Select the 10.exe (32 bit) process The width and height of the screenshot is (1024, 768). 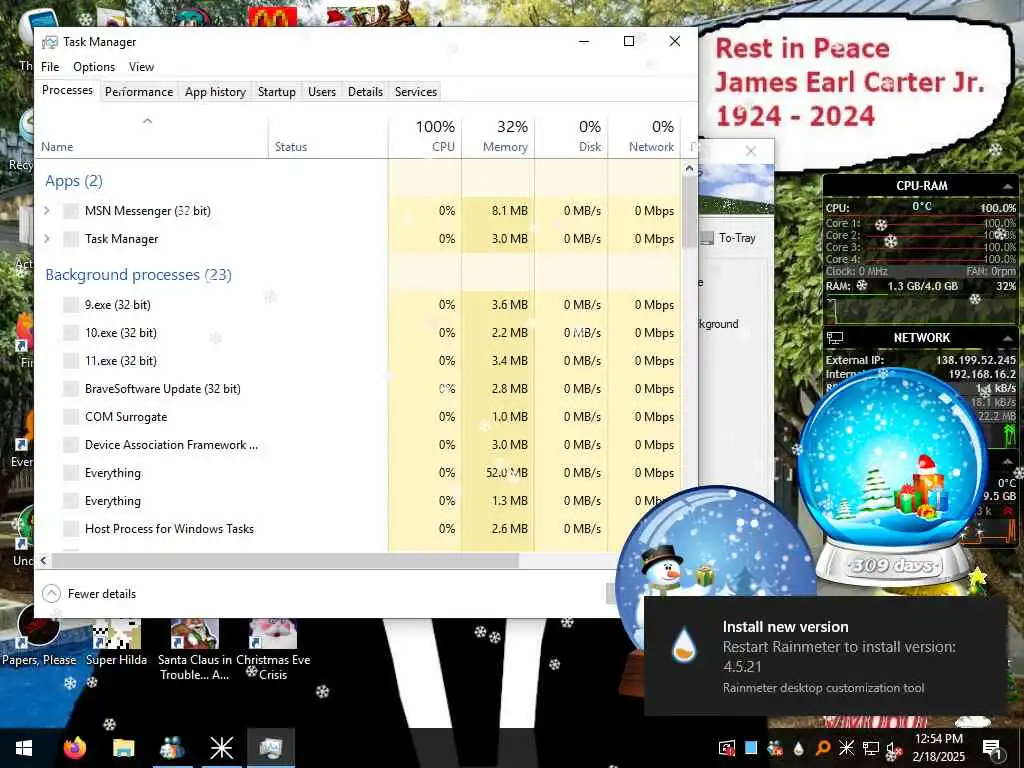coord(121,333)
